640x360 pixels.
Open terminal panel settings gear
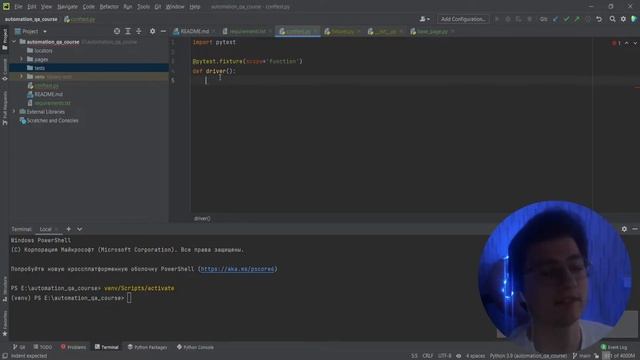click(x=624, y=229)
